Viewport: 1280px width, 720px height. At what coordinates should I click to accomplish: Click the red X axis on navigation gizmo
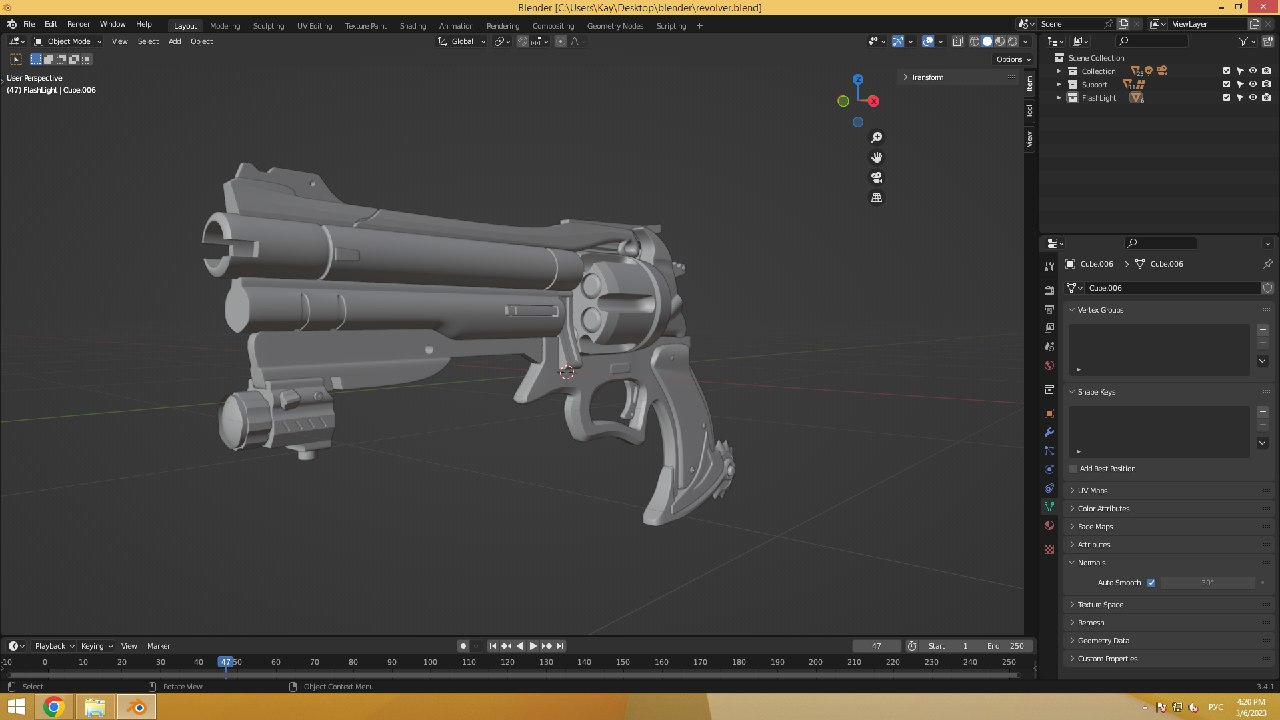873,101
